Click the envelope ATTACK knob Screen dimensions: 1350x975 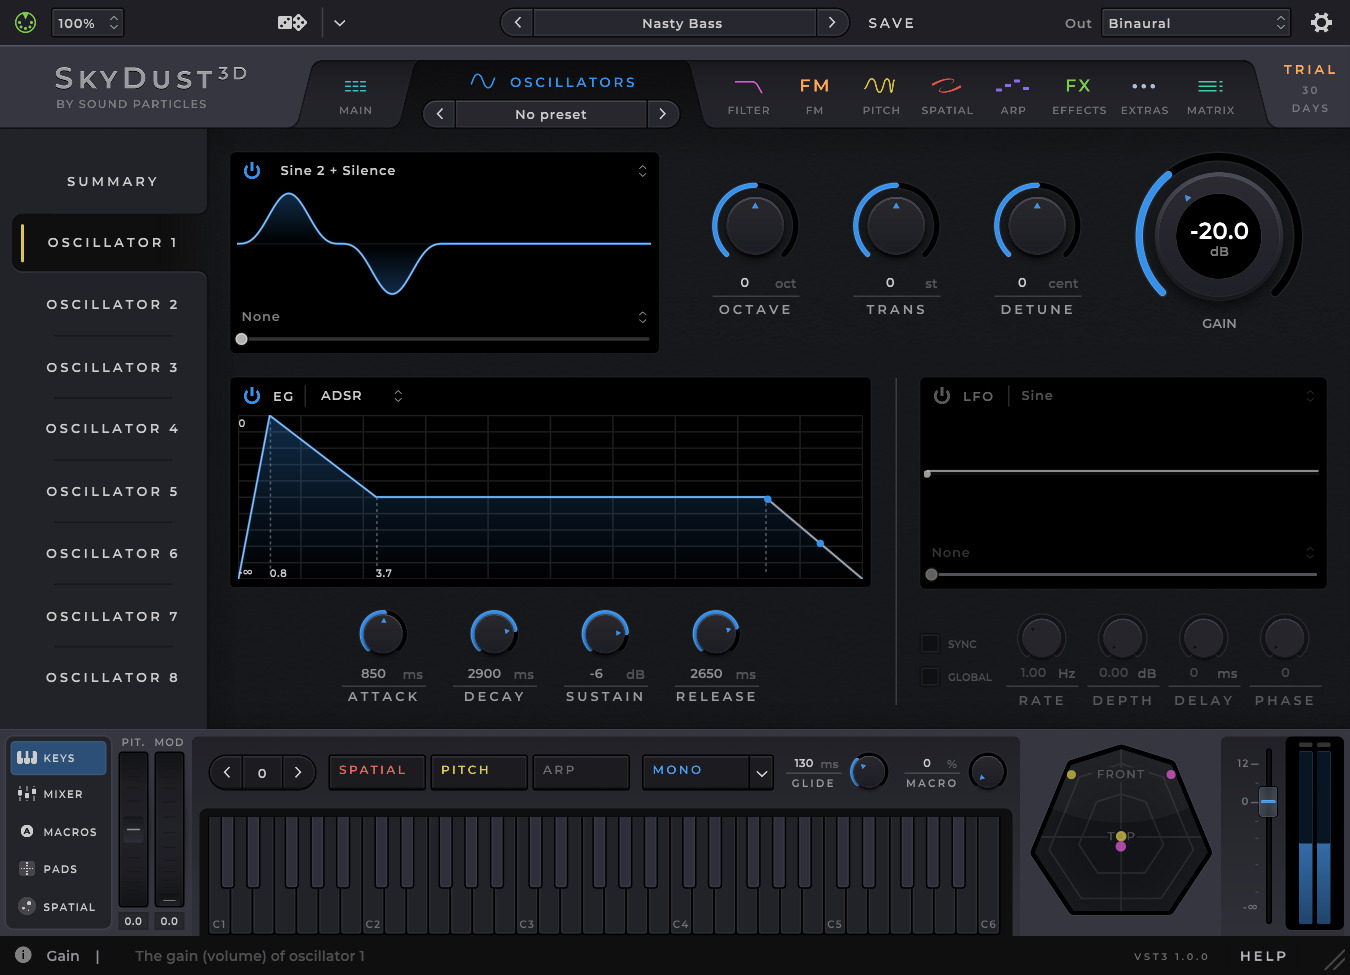383,633
